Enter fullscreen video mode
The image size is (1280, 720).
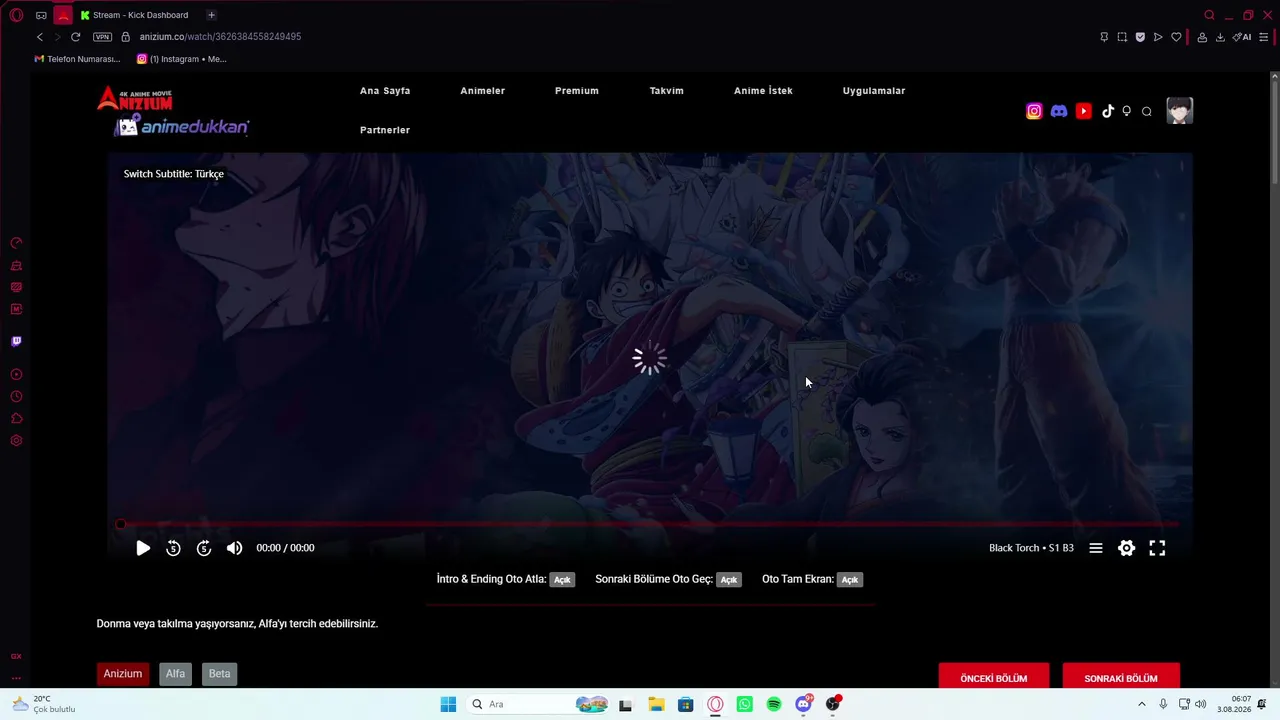pyautogui.click(x=1157, y=548)
